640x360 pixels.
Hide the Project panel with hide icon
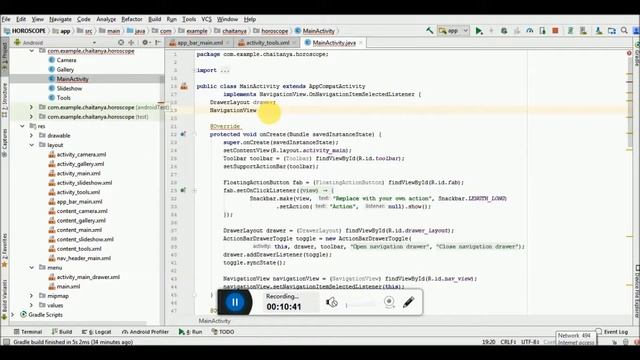point(158,42)
